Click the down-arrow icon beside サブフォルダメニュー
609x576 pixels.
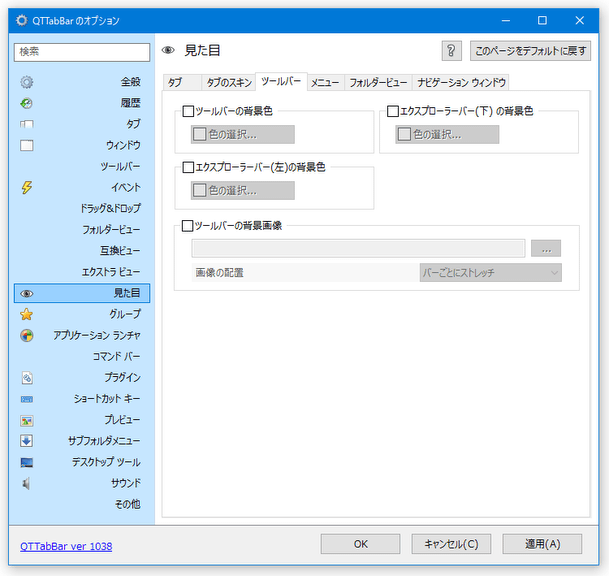click(26, 441)
